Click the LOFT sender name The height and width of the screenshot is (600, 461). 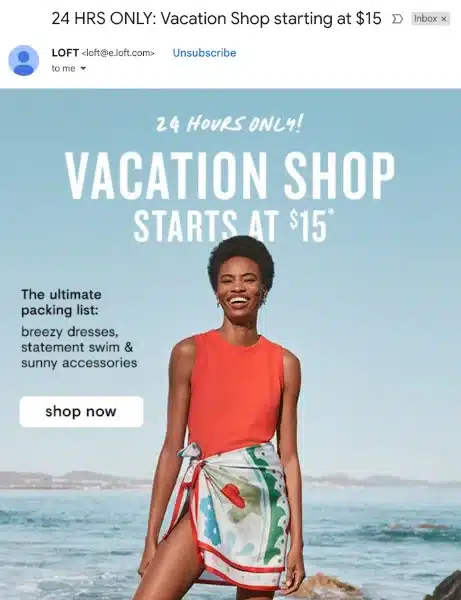(65, 53)
